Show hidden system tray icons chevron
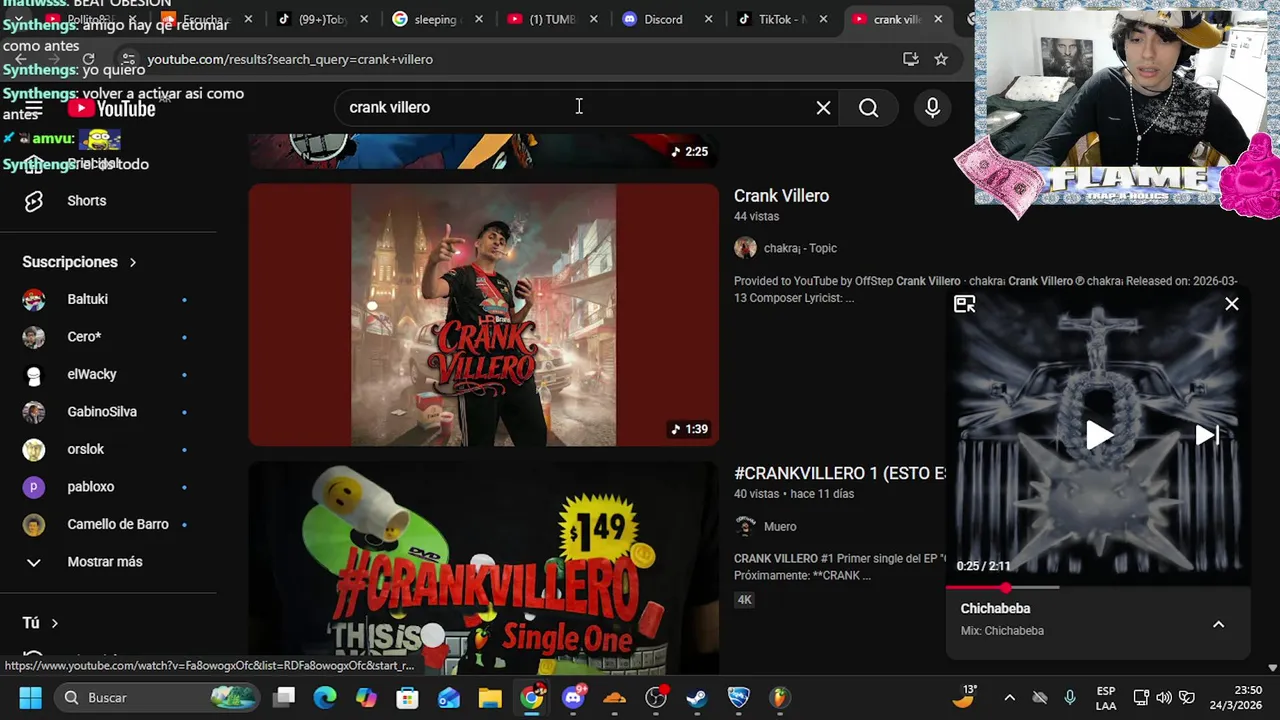 [1009, 698]
